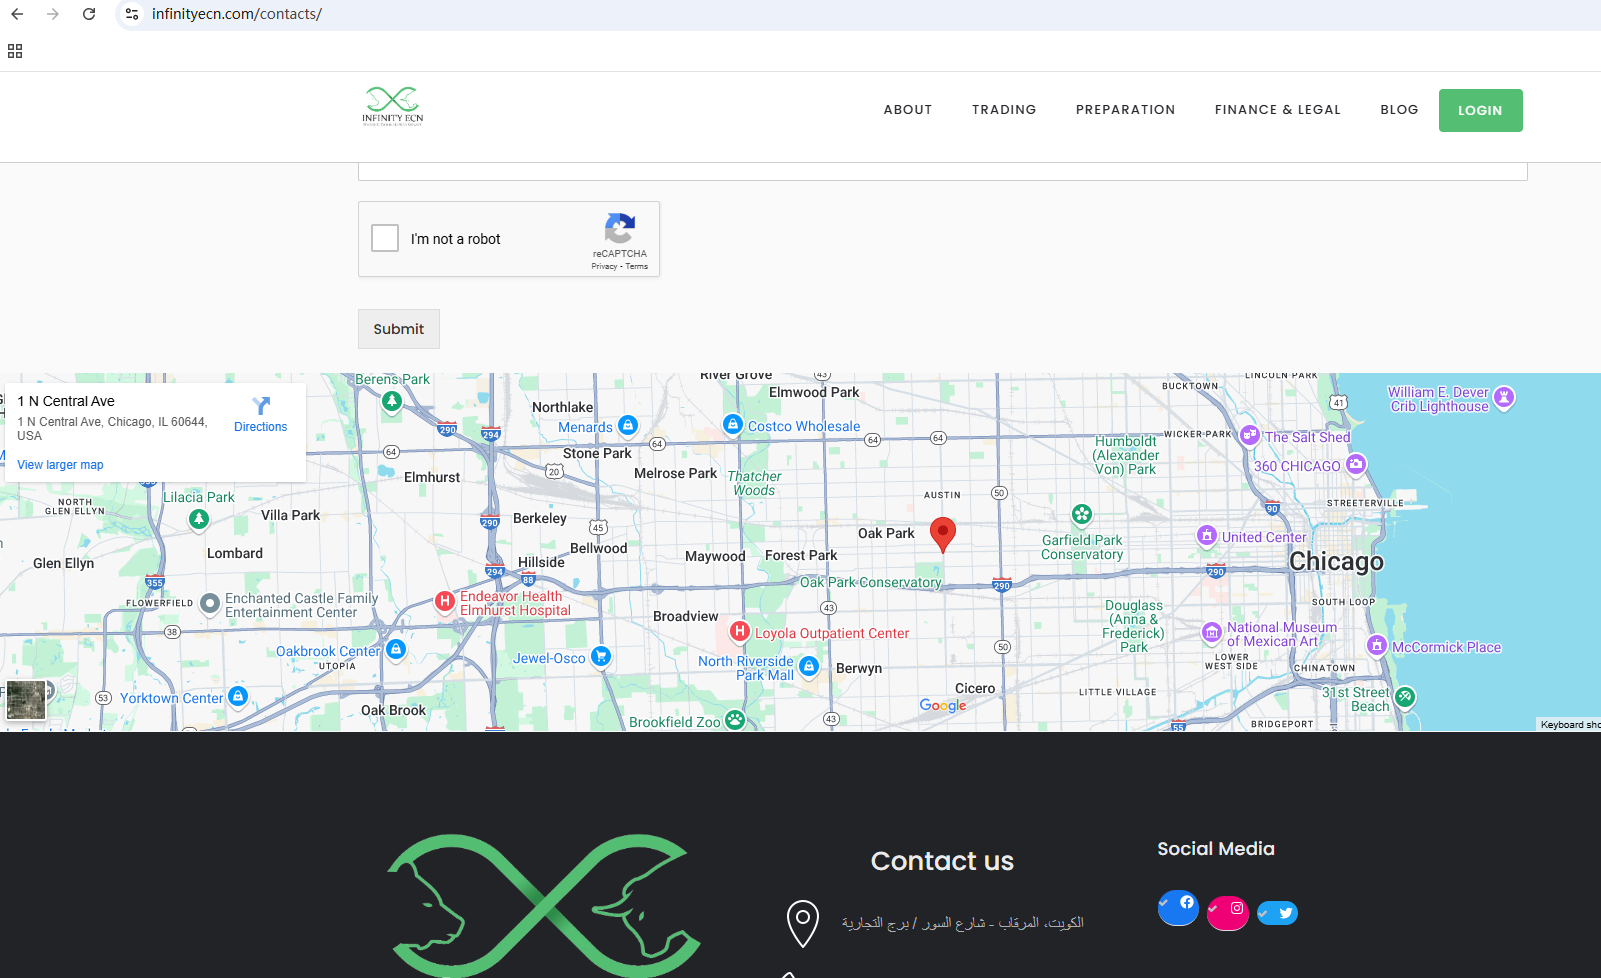Open the About menu
This screenshot has height=978, width=1601.
pyautogui.click(x=907, y=110)
